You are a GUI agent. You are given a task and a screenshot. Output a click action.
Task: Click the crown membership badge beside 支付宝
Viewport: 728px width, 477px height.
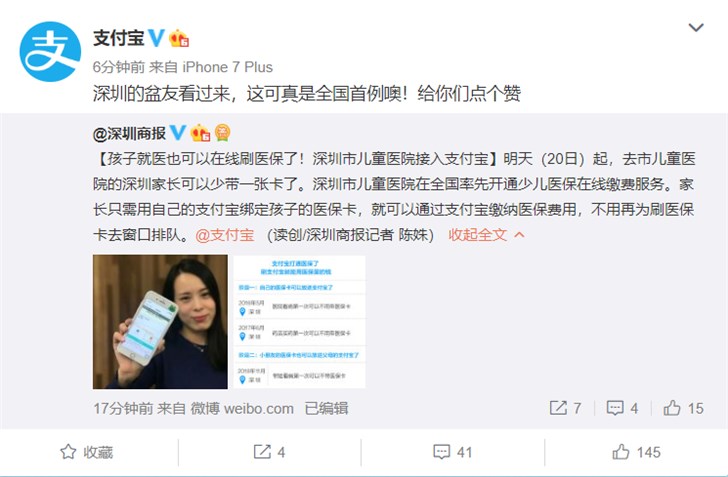179,38
